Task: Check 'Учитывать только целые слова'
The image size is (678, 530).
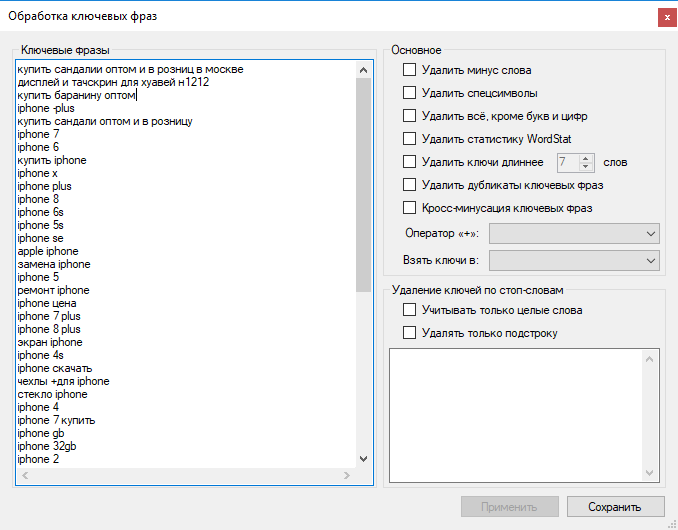Action: (x=409, y=311)
